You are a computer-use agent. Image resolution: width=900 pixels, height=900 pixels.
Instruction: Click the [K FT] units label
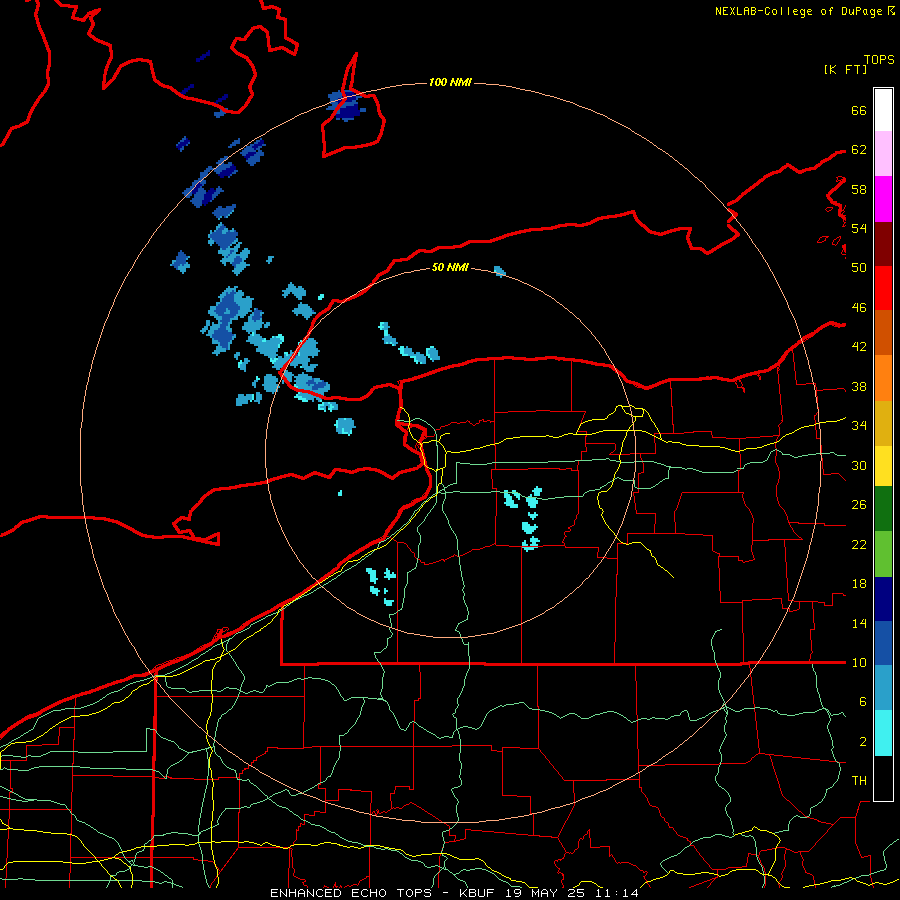845,69
